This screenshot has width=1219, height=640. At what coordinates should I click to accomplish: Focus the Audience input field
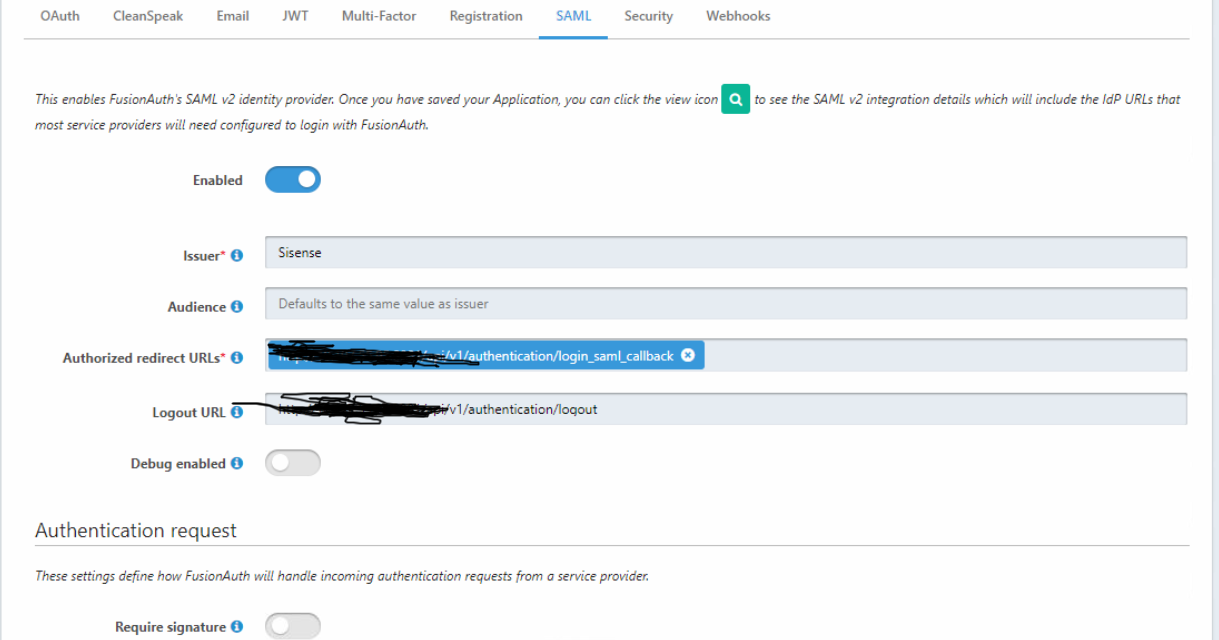point(725,304)
